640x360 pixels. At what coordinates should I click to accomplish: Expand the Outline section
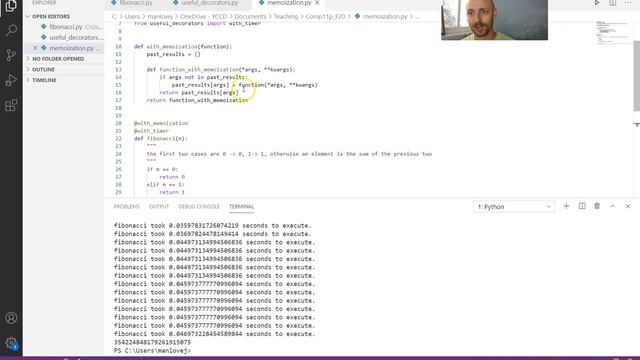pos(63,69)
